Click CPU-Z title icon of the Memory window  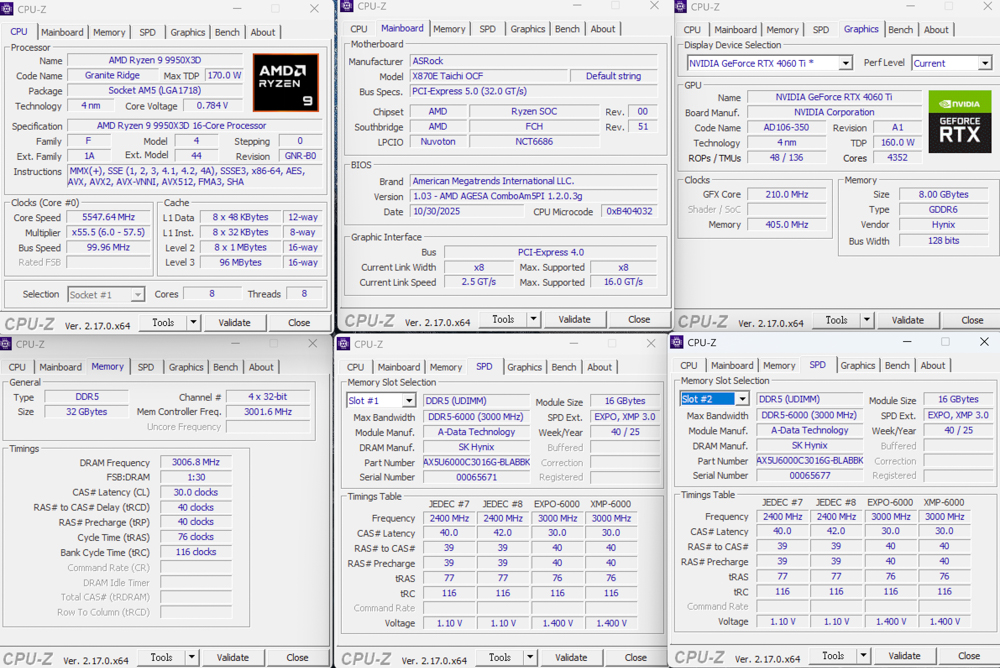[10, 344]
